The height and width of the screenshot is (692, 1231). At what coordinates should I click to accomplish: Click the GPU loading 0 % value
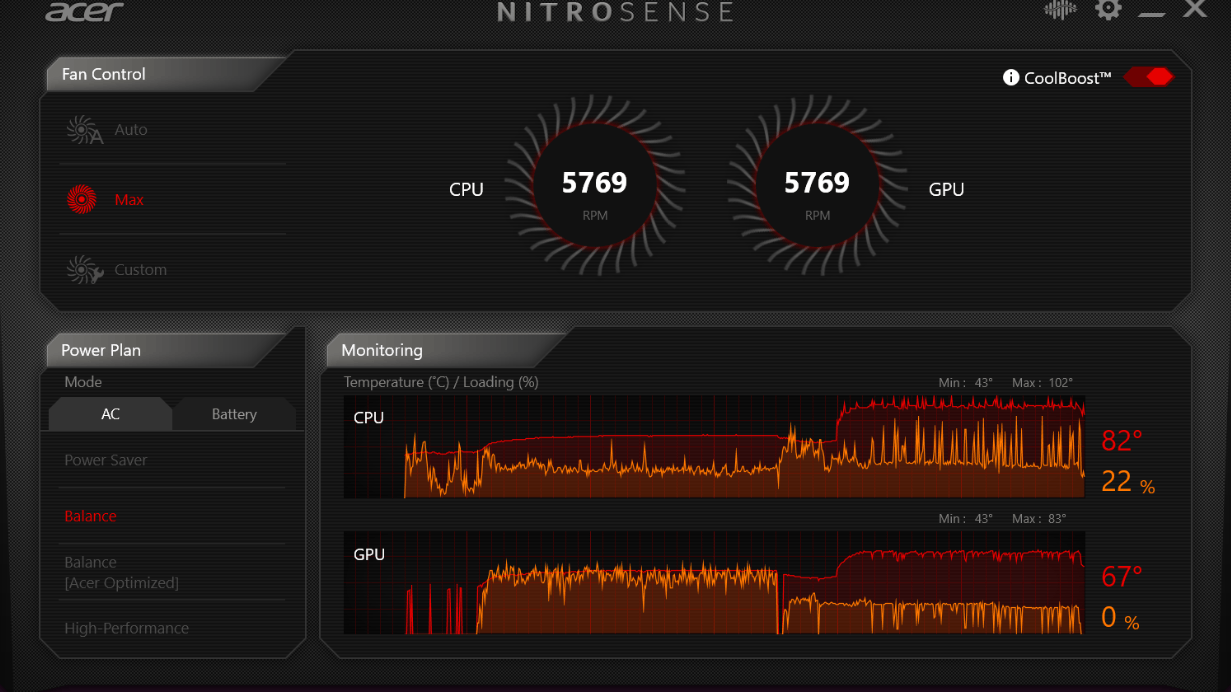[1120, 619]
